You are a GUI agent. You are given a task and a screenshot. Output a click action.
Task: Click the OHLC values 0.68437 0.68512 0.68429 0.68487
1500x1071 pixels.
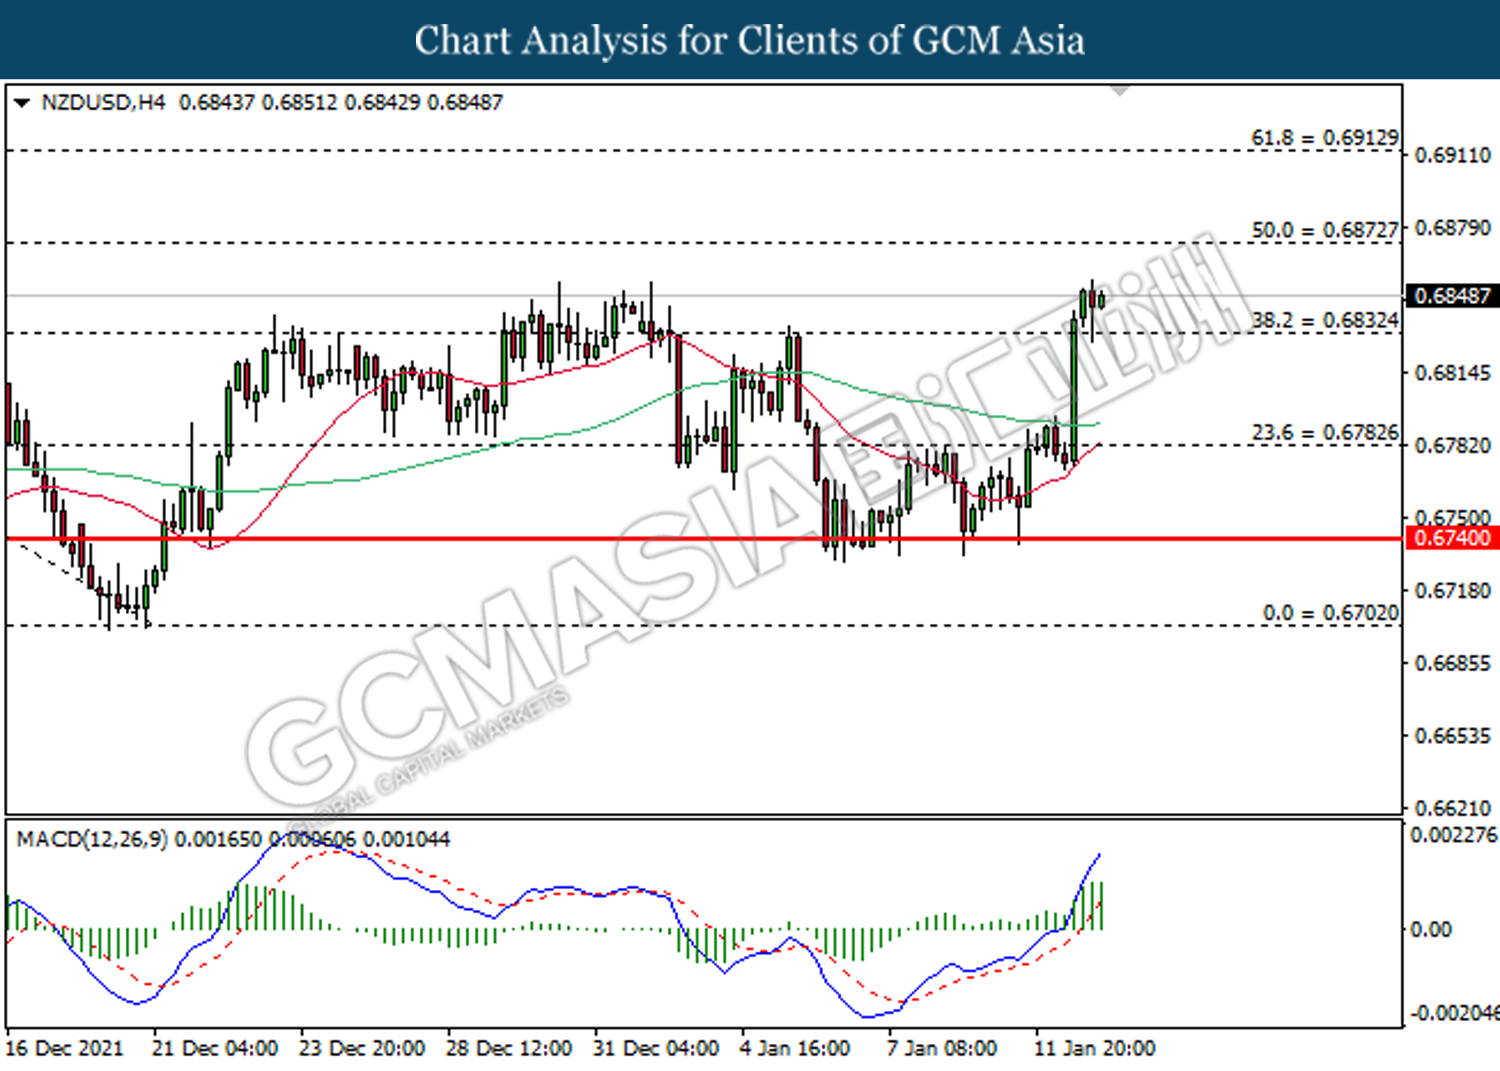click(341, 102)
